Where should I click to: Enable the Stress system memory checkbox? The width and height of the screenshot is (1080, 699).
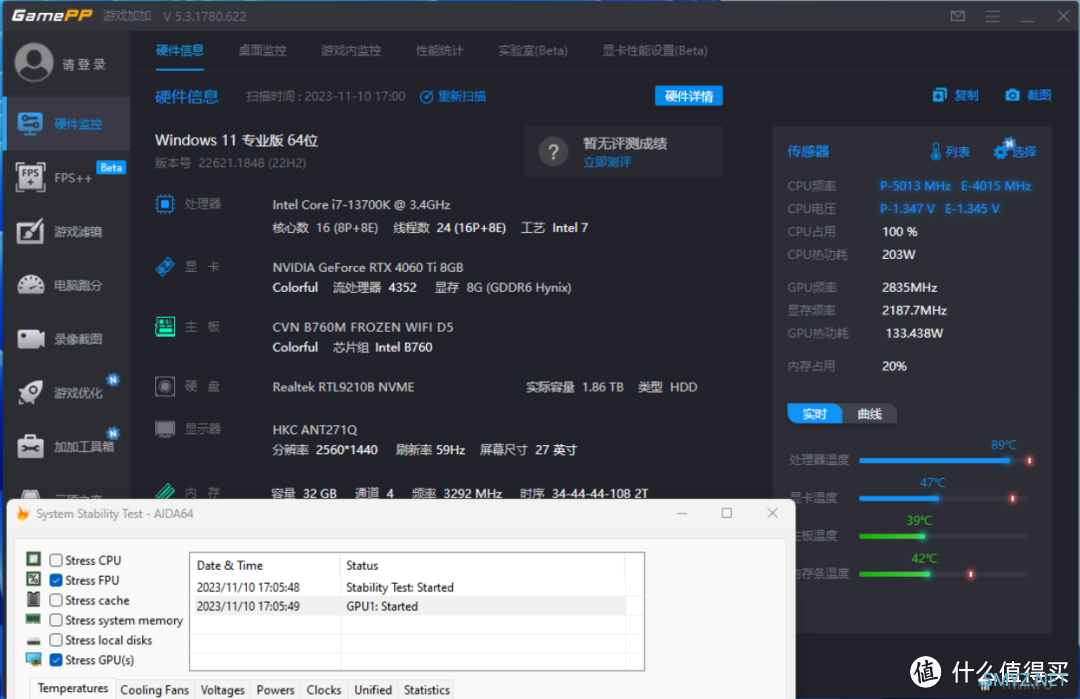[x=56, y=620]
